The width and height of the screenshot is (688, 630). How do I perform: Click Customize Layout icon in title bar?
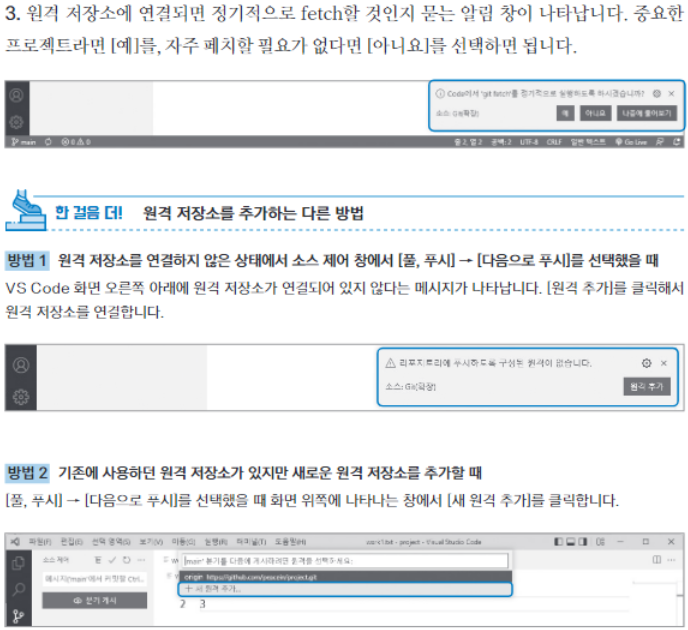(x=600, y=542)
